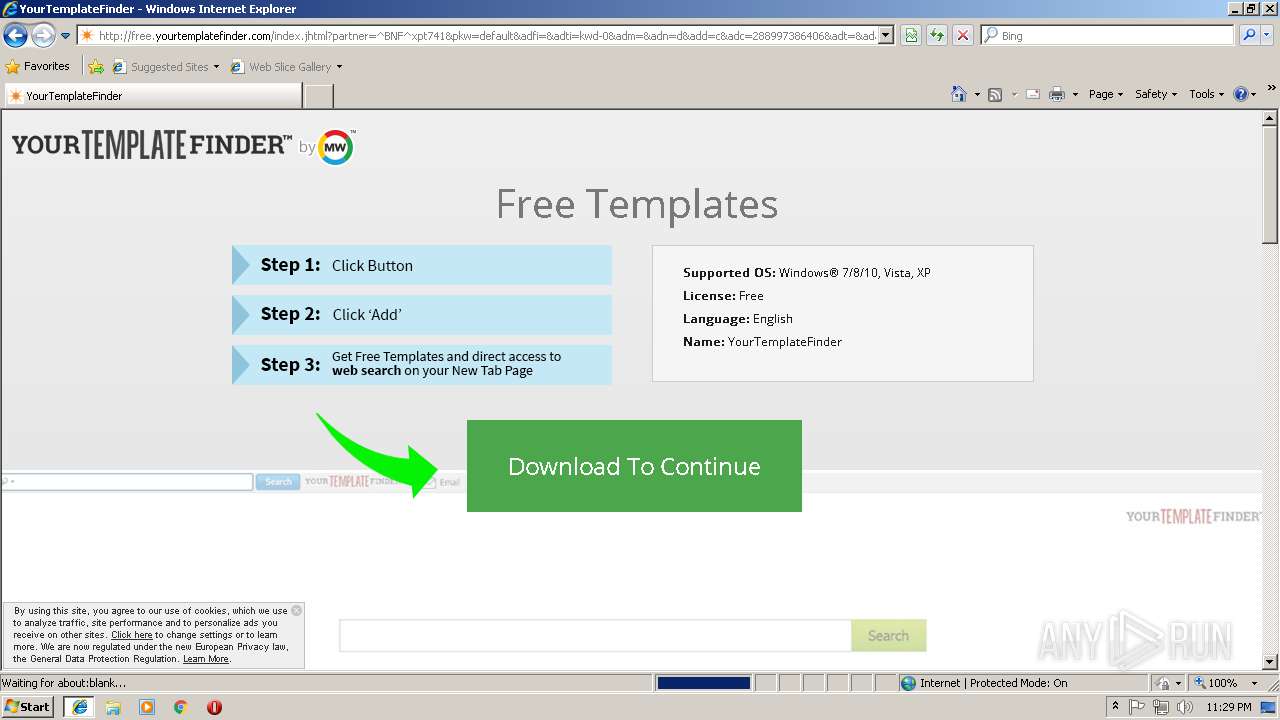Click the Download To Continue button
This screenshot has height=720, width=1280.
click(x=634, y=466)
